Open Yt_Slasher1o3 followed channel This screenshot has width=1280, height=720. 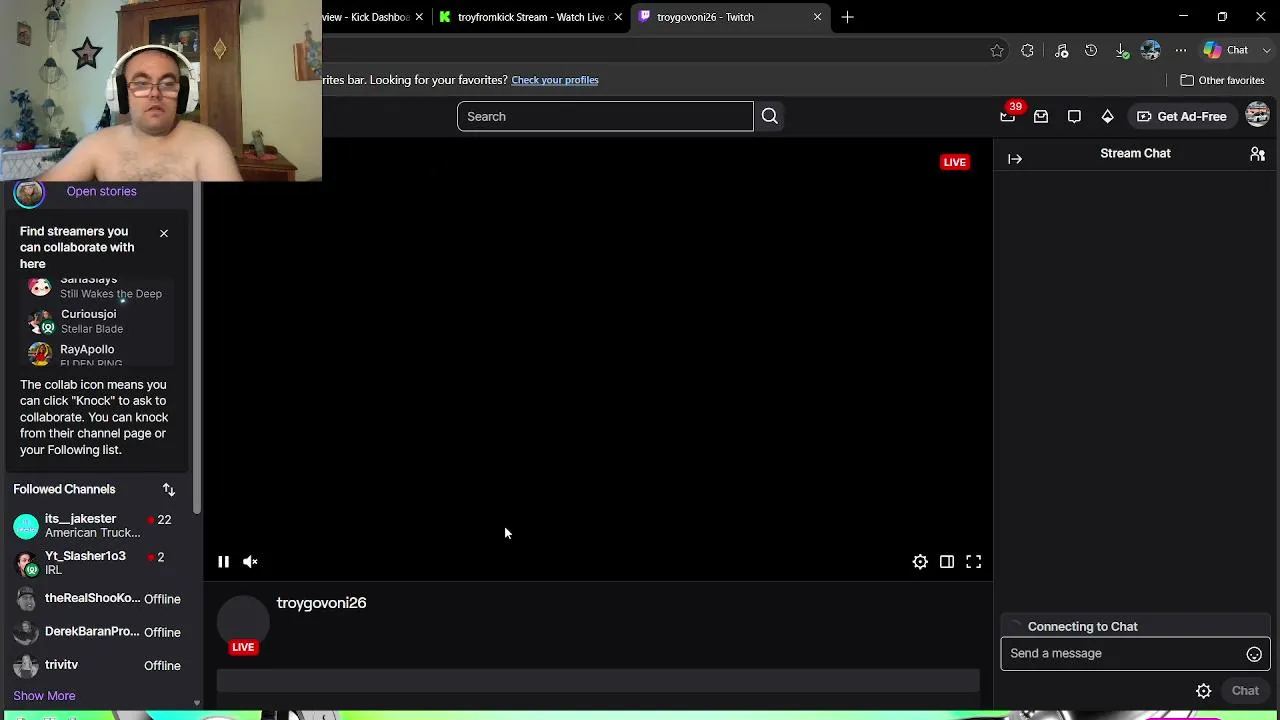pos(97,563)
